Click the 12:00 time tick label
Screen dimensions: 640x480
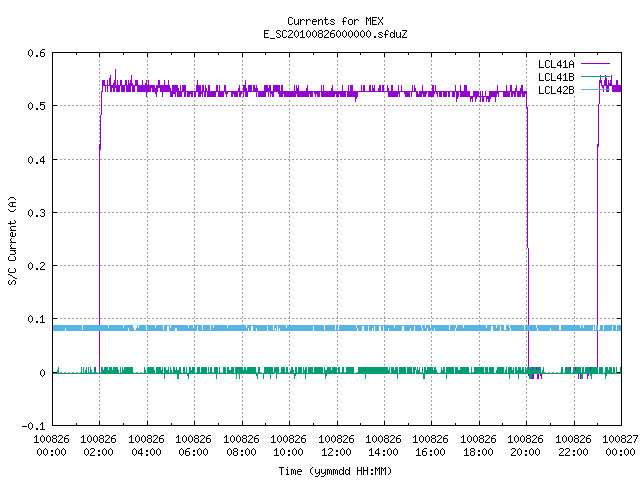(x=336, y=452)
